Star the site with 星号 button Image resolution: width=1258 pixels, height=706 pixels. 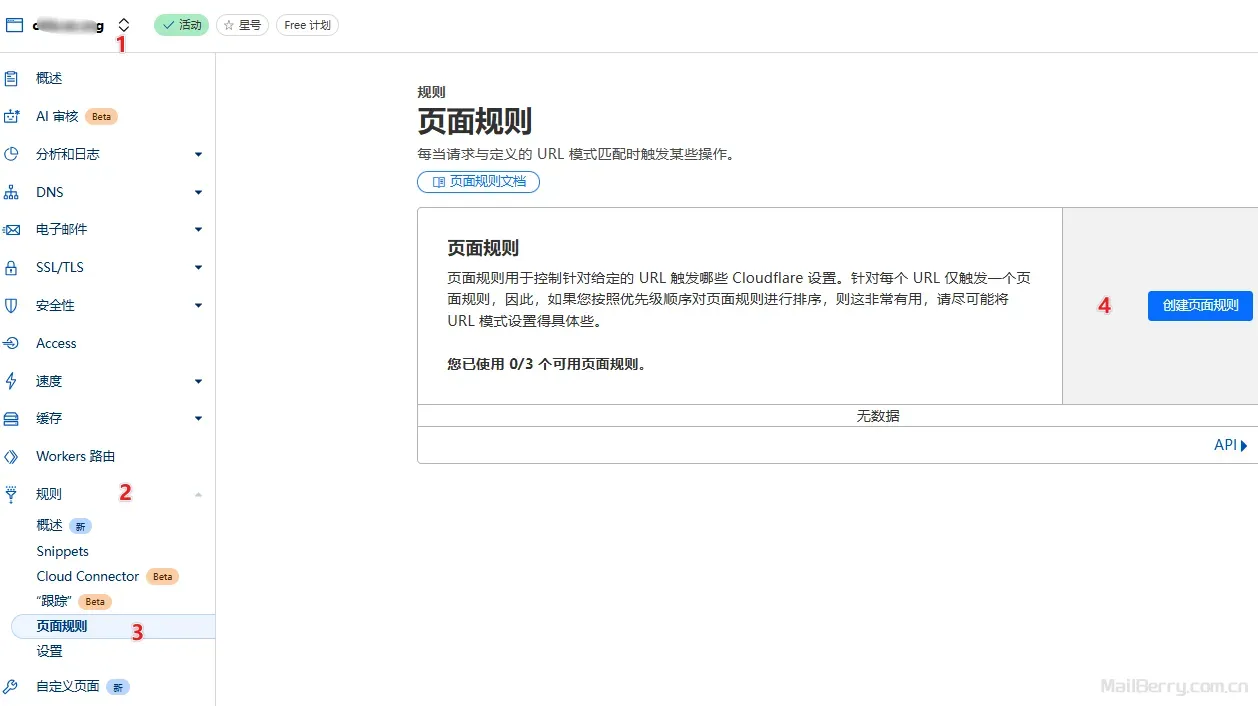[242, 25]
